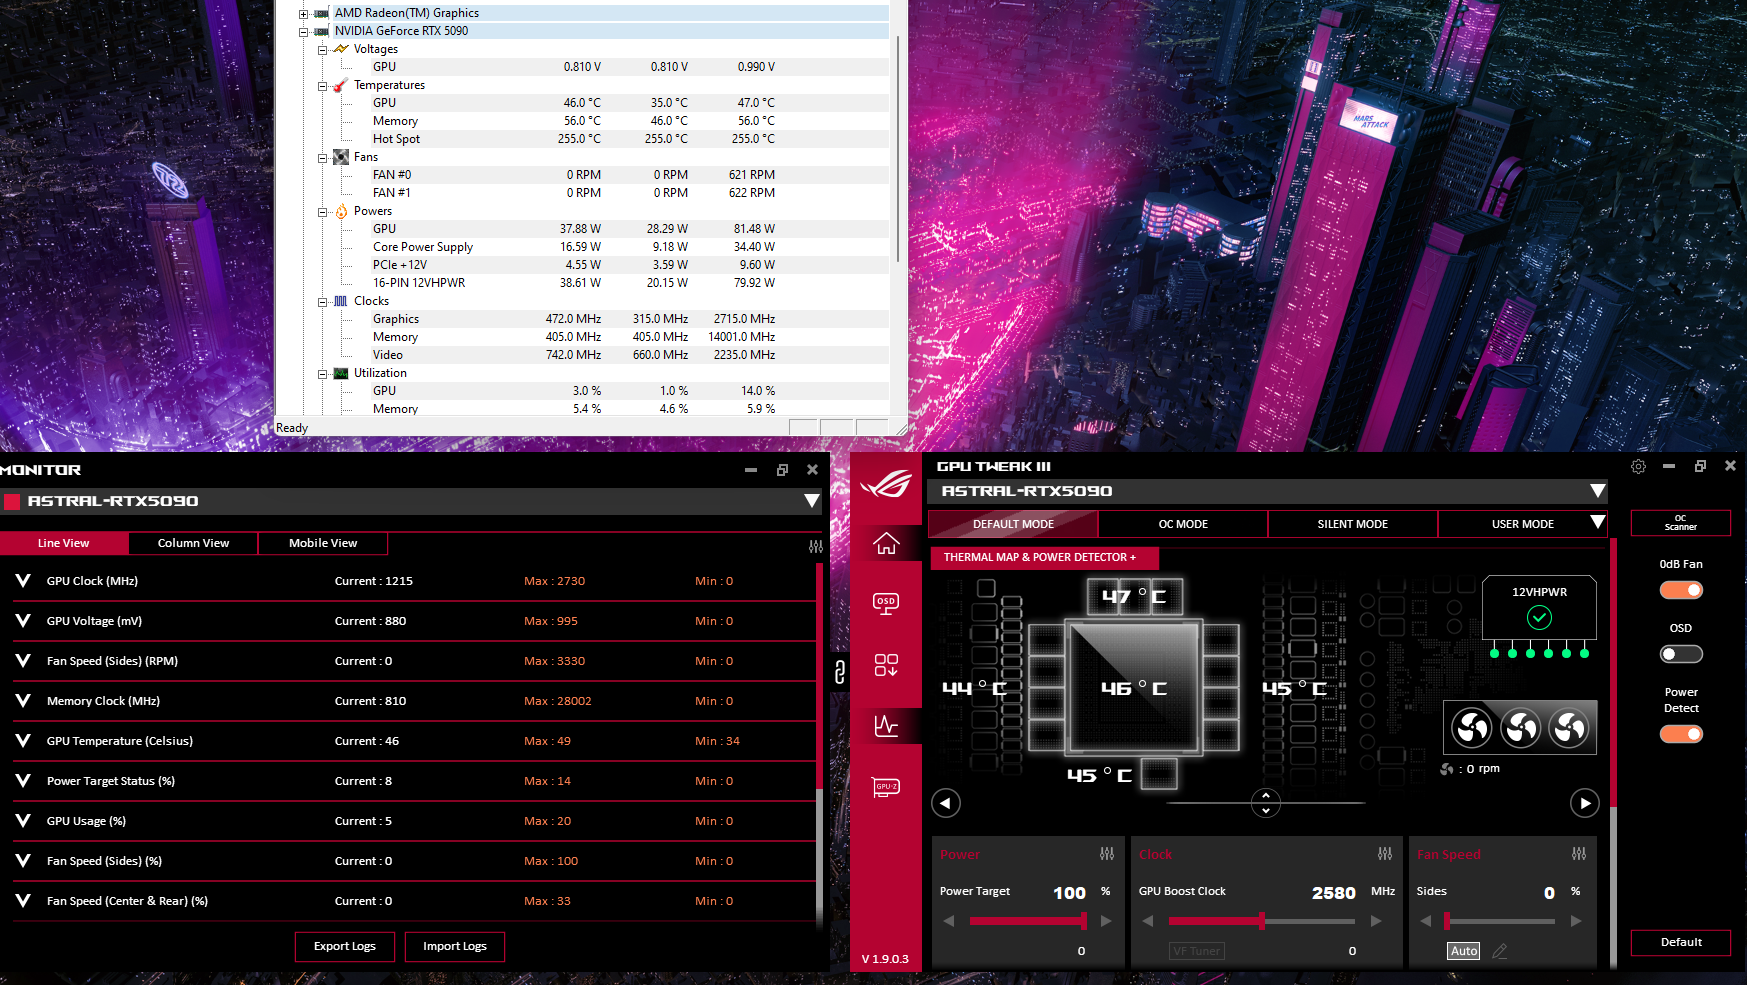Viewport: 1747px width, 985px height.
Task: Click the link chain icon between windows
Action: pos(840,672)
